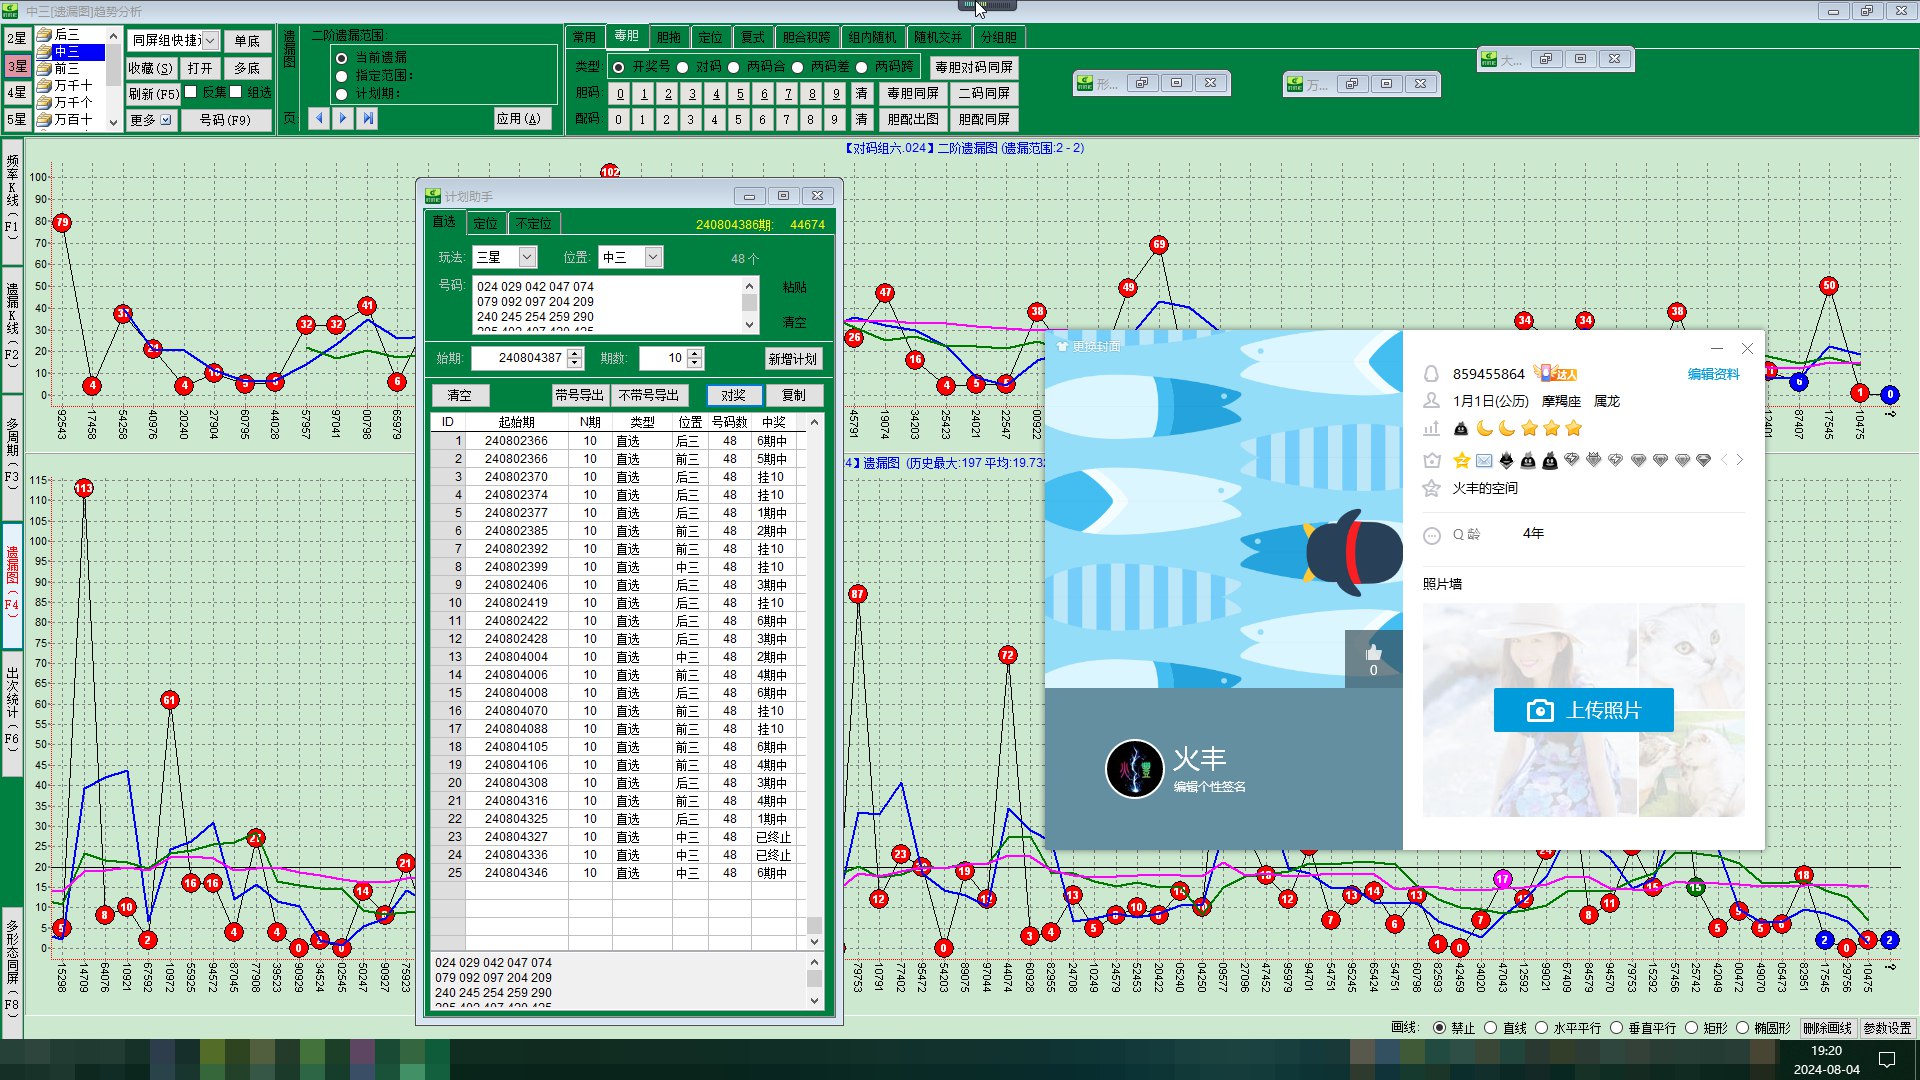Open the 玩法 三星 combo box
The image size is (1920, 1080).
point(505,257)
